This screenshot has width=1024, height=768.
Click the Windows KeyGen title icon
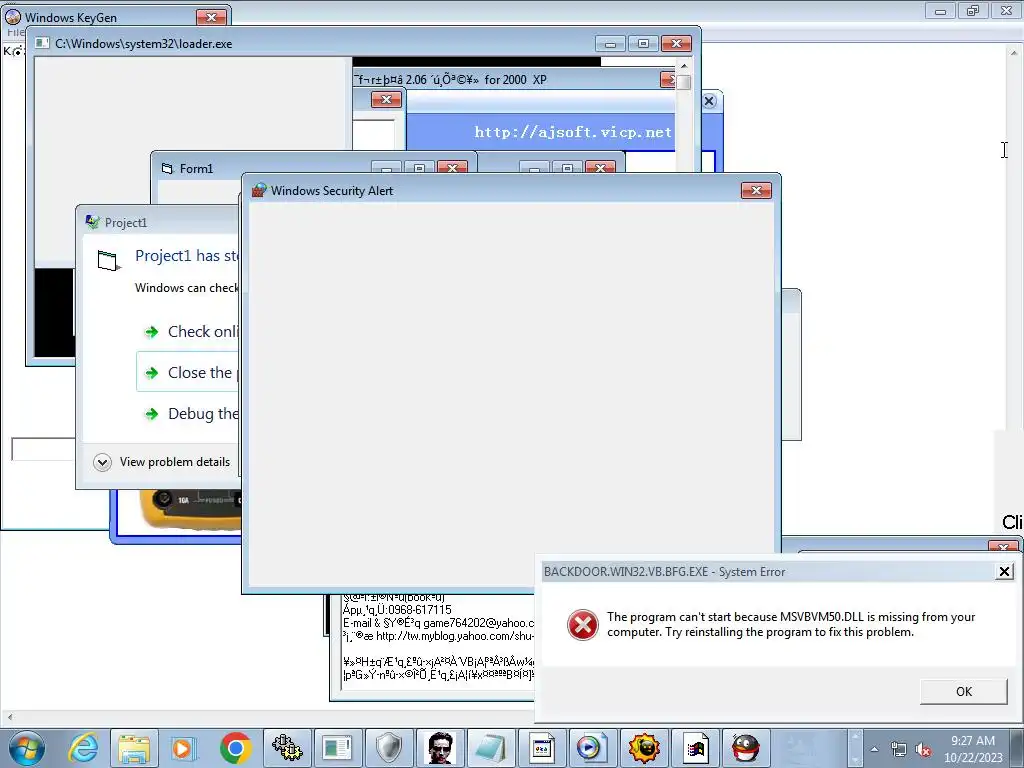point(13,17)
